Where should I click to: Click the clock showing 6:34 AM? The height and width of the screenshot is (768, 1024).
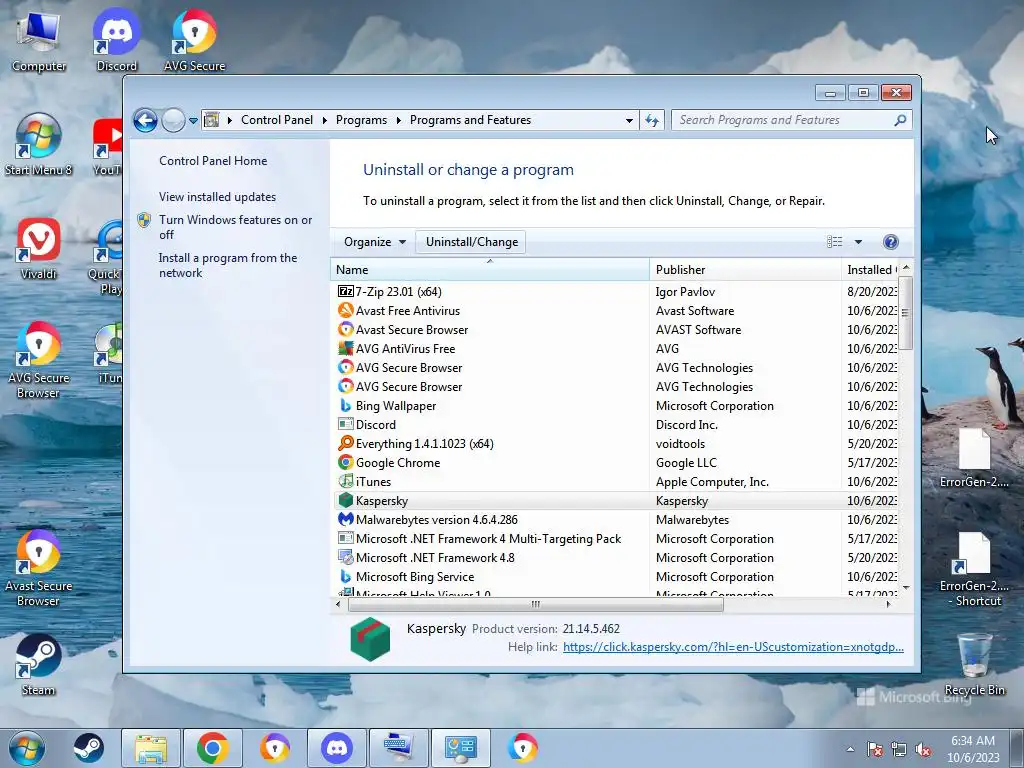(972, 741)
